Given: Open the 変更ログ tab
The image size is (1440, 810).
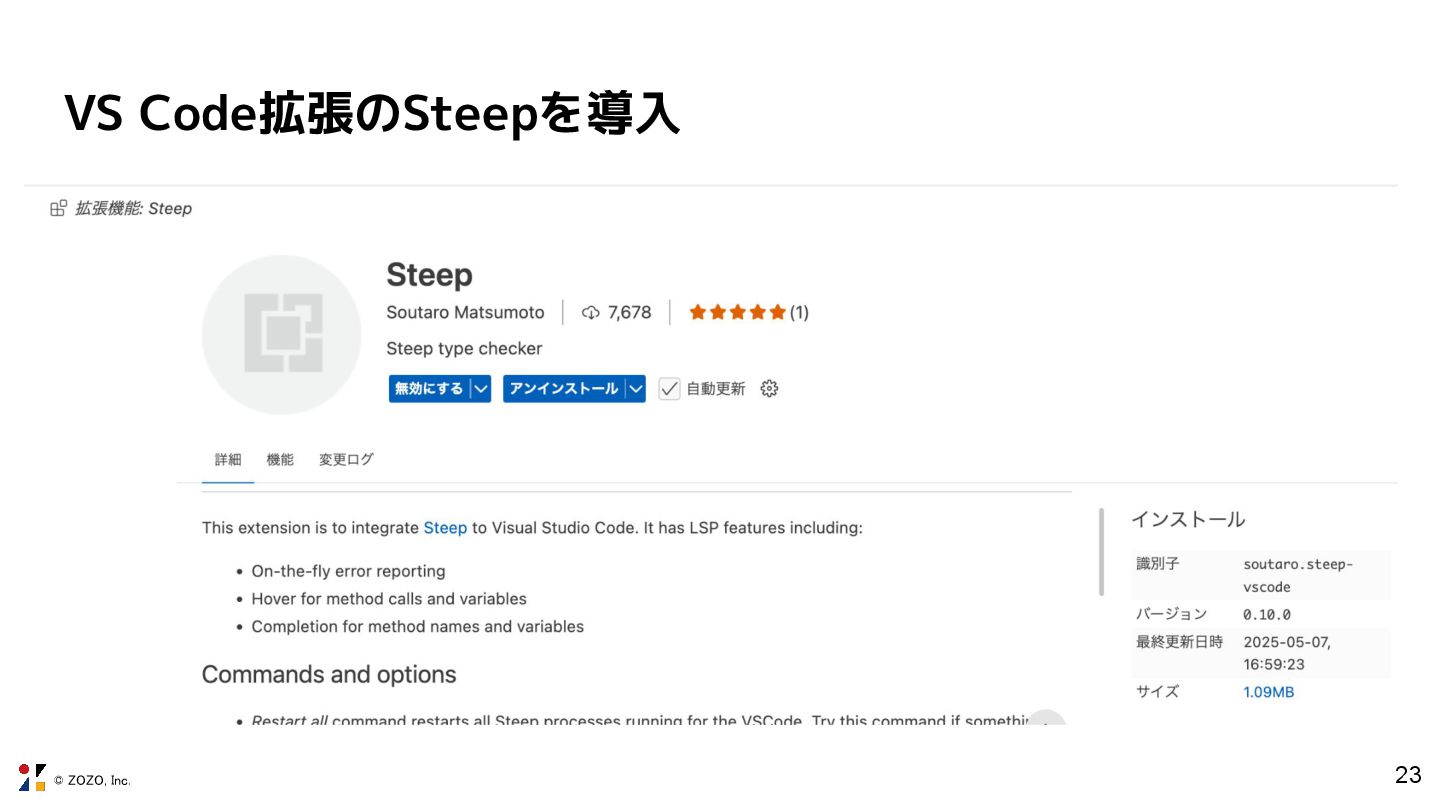Looking at the screenshot, I should pos(346,460).
